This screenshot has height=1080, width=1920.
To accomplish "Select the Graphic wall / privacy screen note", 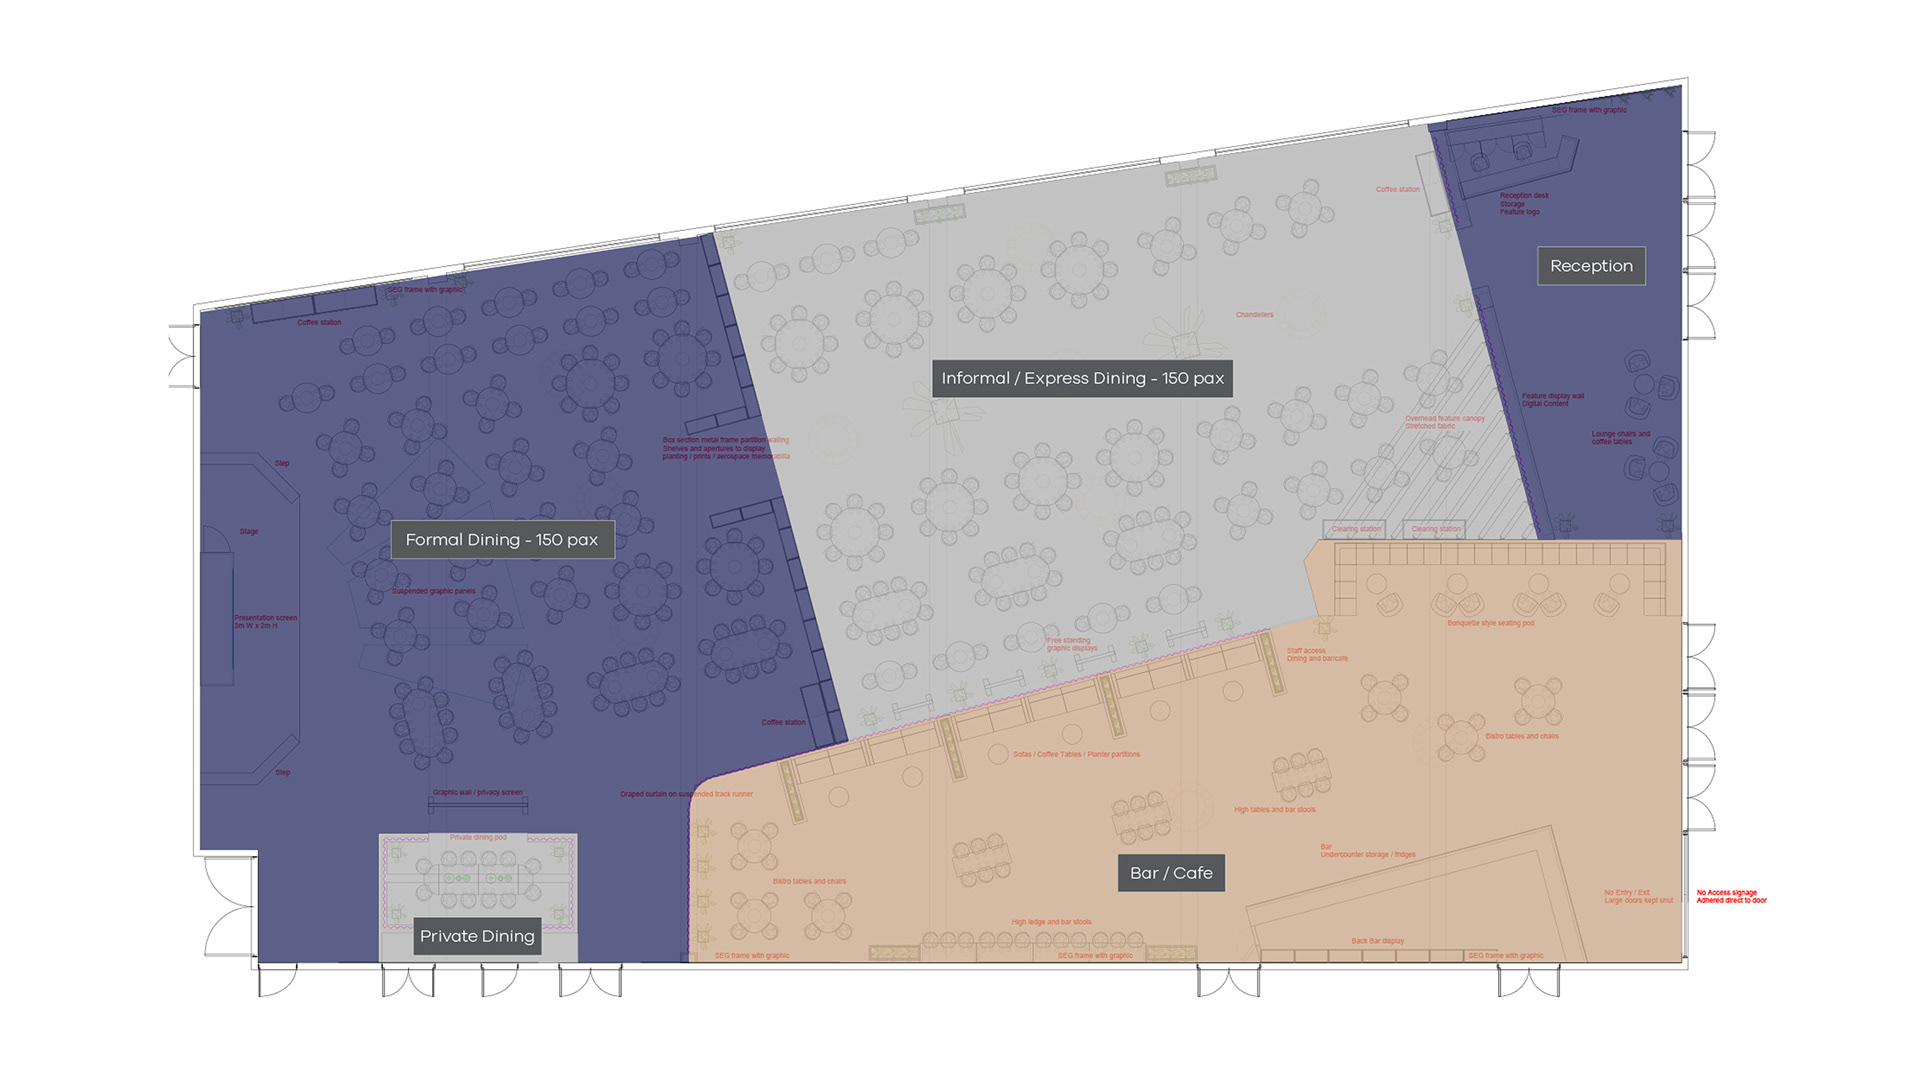I will pyautogui.click(x=477, y=792).
